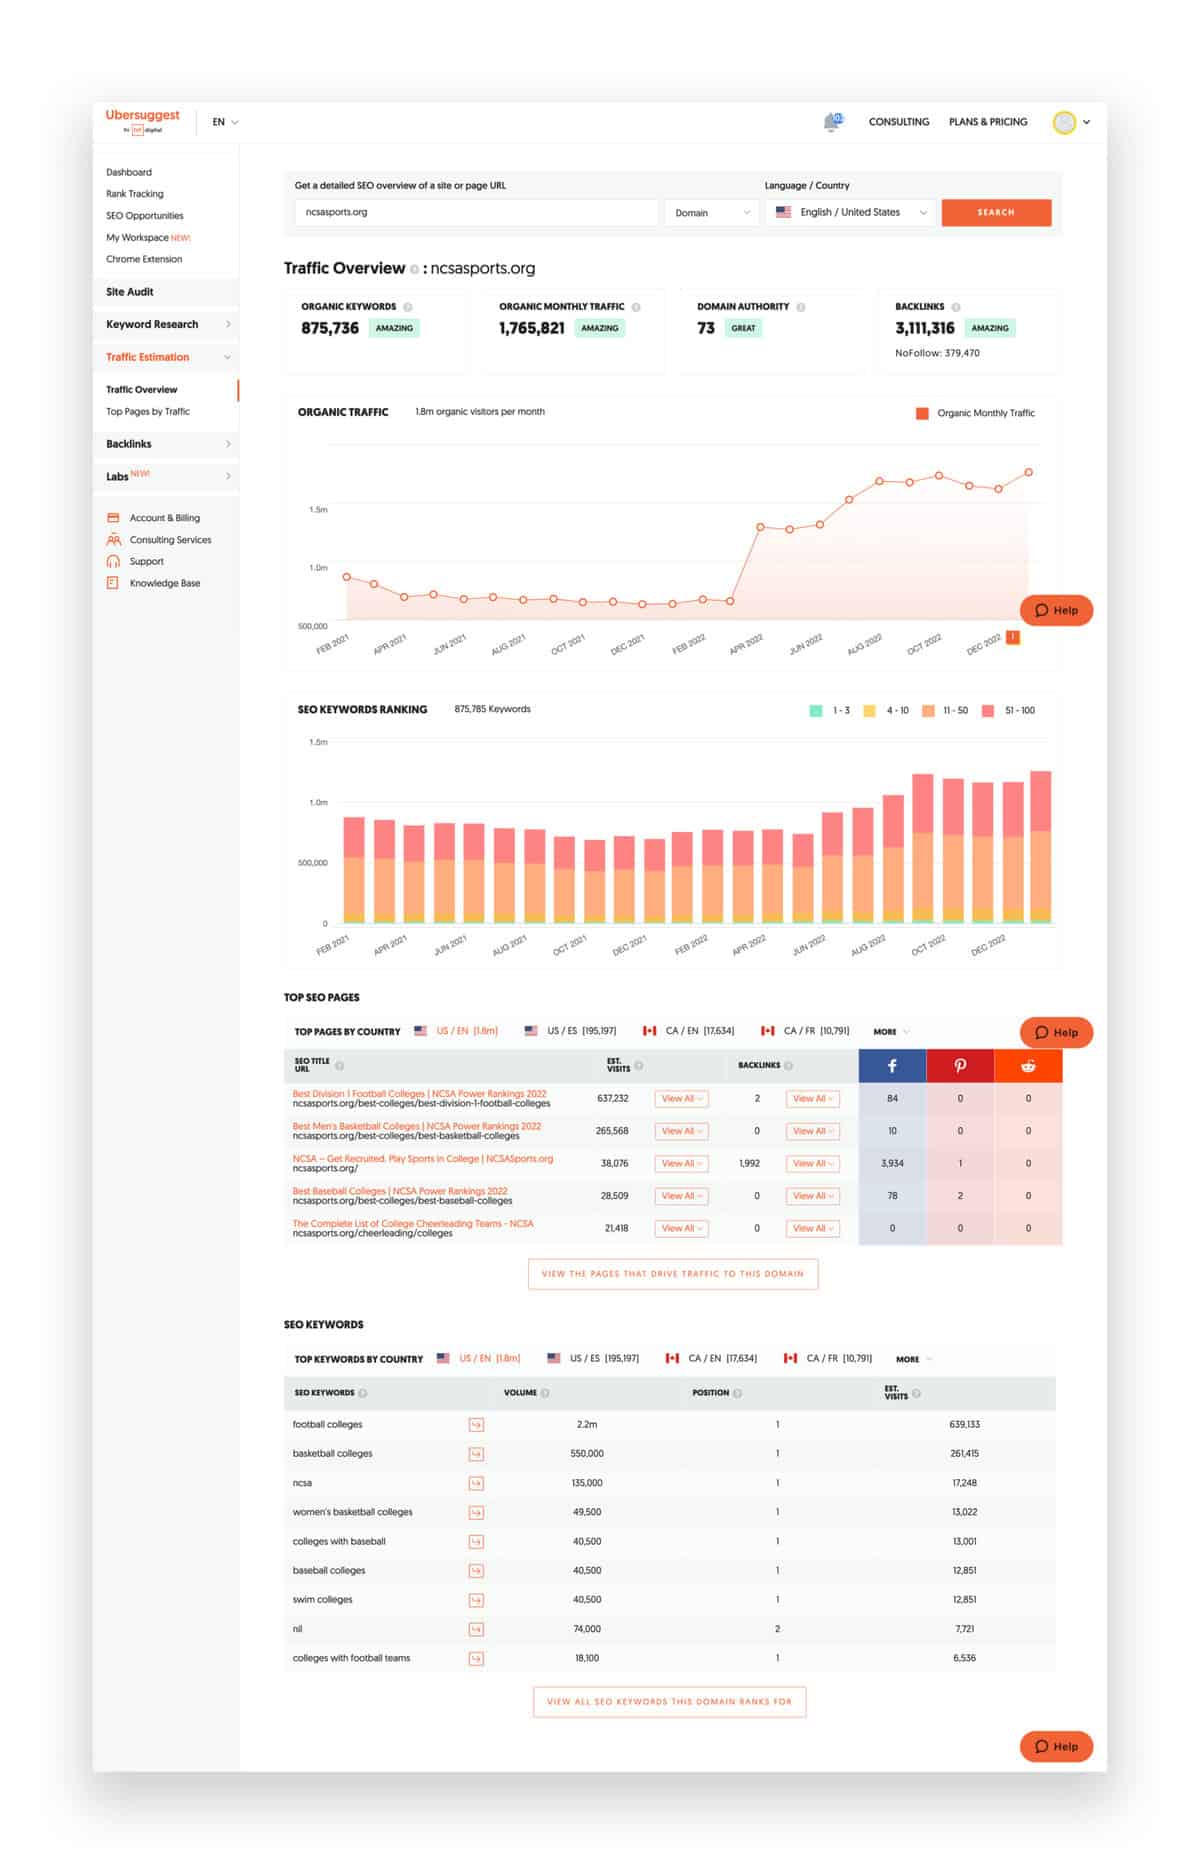Image resolution: width=1200 pixels, height=1870 pixels.
Task: Click the last data point on traffic chart
Action: pyautogui.click(x=1028, y=473)
